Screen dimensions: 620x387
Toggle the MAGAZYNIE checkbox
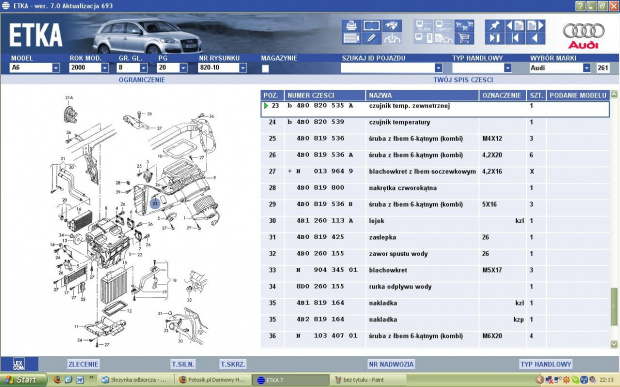pyautogui.click(x=265, y=68)
